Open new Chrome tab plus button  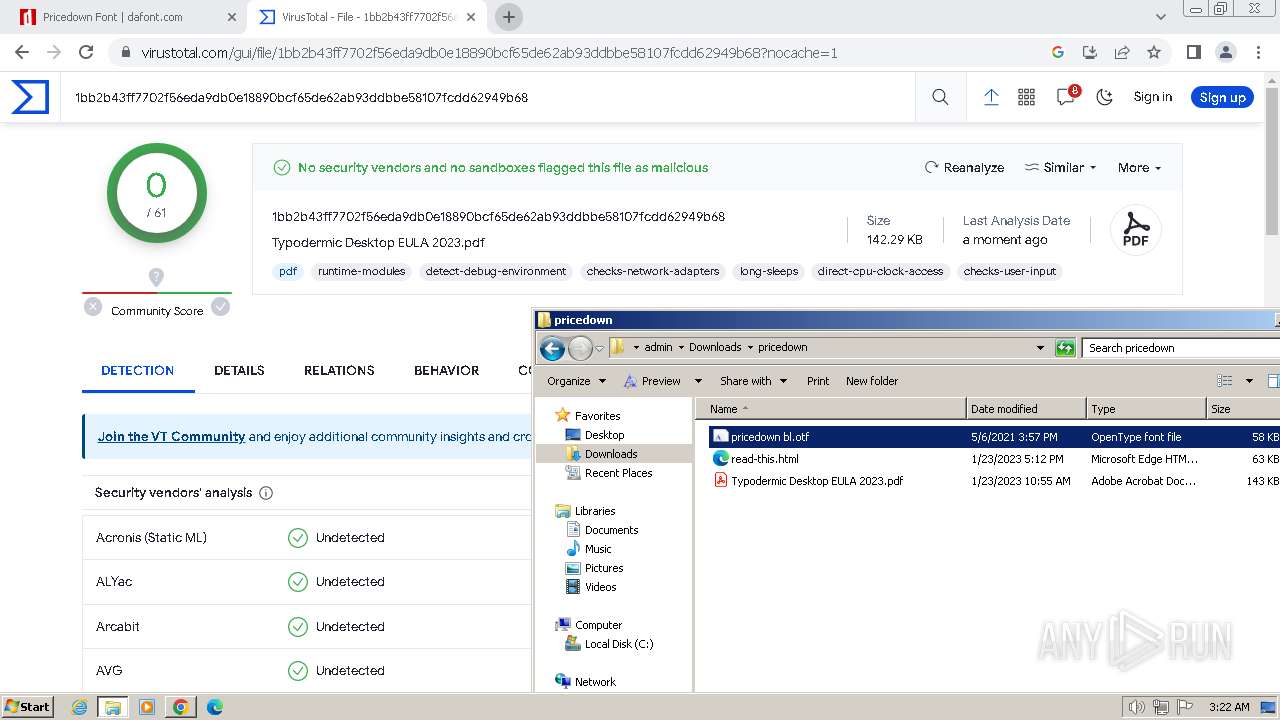click(x=509, y=17)
